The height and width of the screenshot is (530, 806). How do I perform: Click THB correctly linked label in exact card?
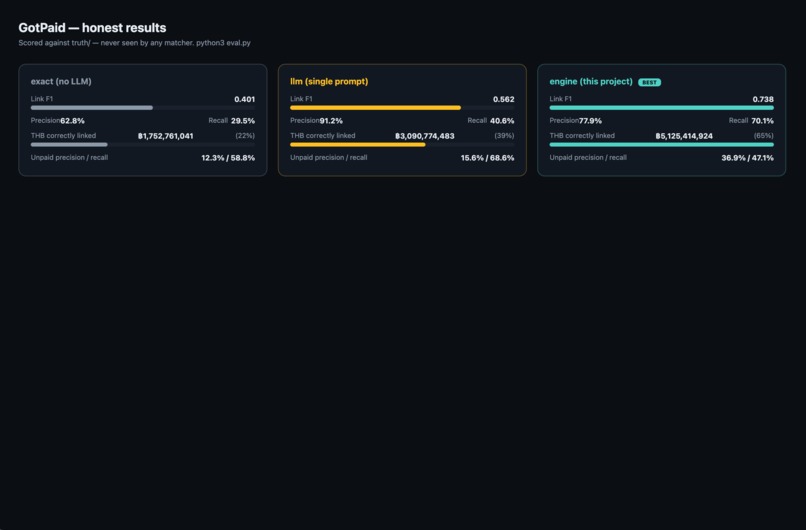click(x=63, y=136)
